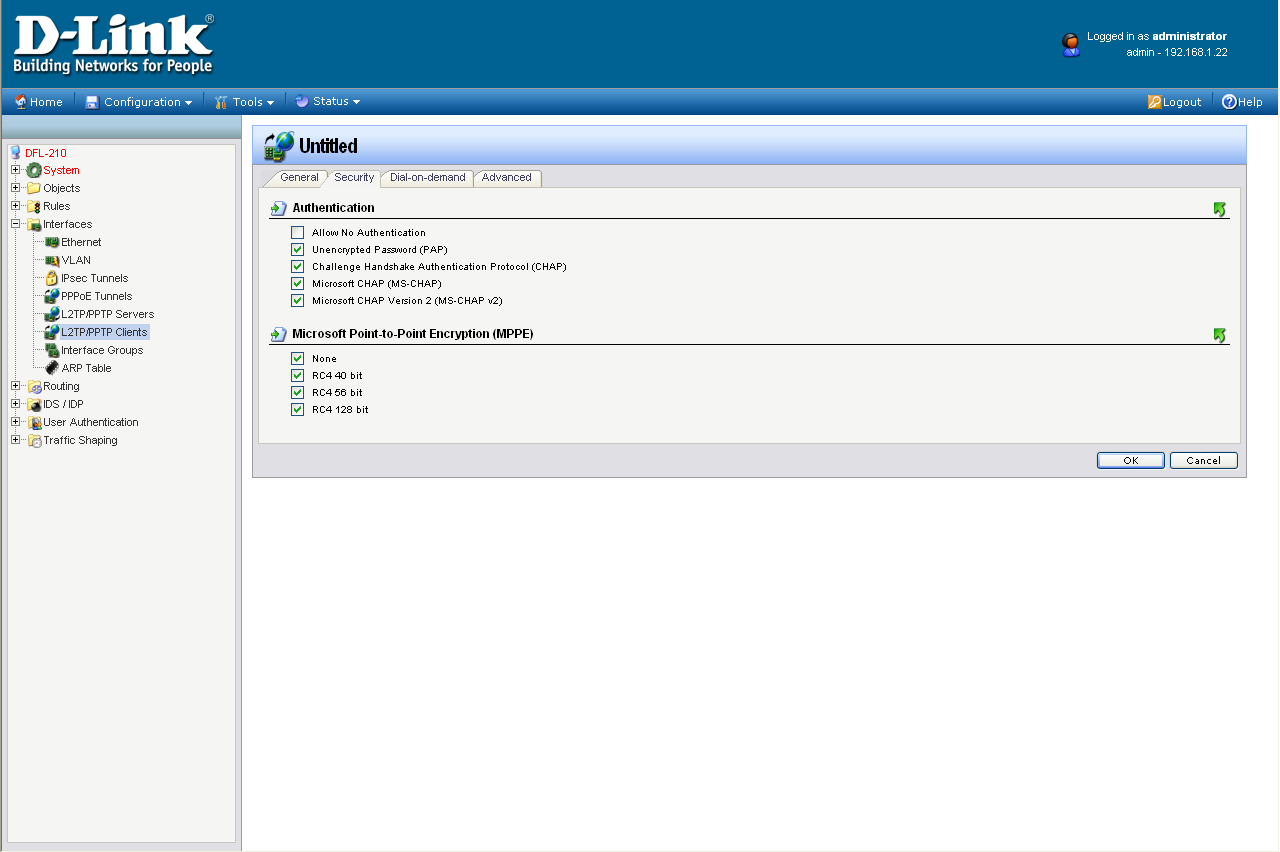The height and width of the screenshot is (852, 1280).
Task: Click the Rules folder icon
Action: point(34,206)
